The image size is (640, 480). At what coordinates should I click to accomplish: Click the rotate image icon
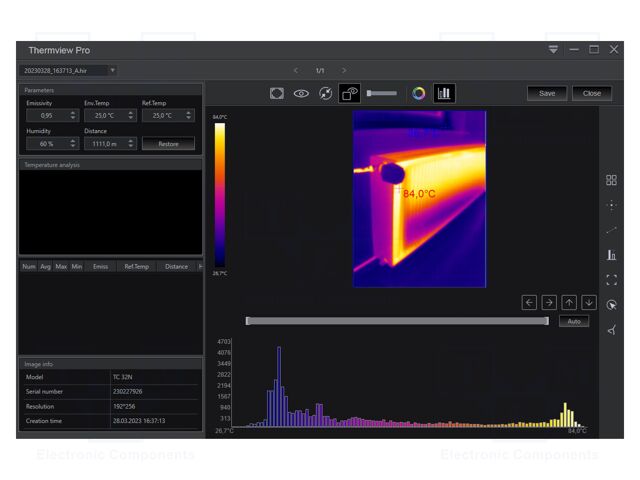(x=325, y=93)
